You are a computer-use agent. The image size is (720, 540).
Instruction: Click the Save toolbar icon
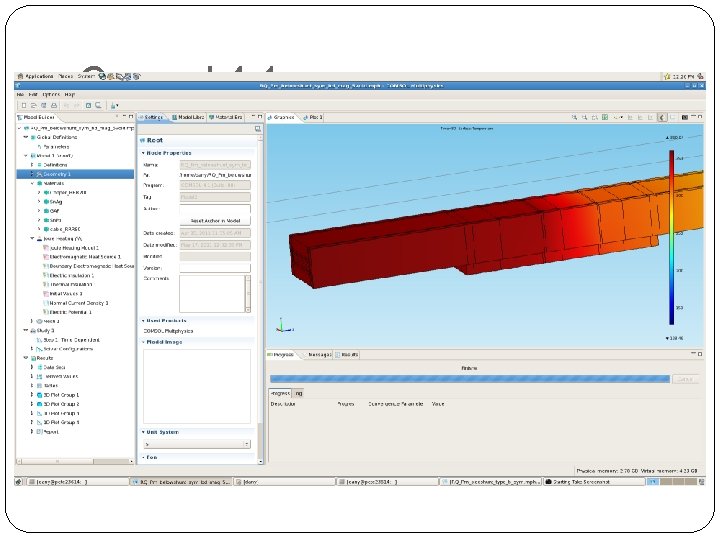[44, 106]
